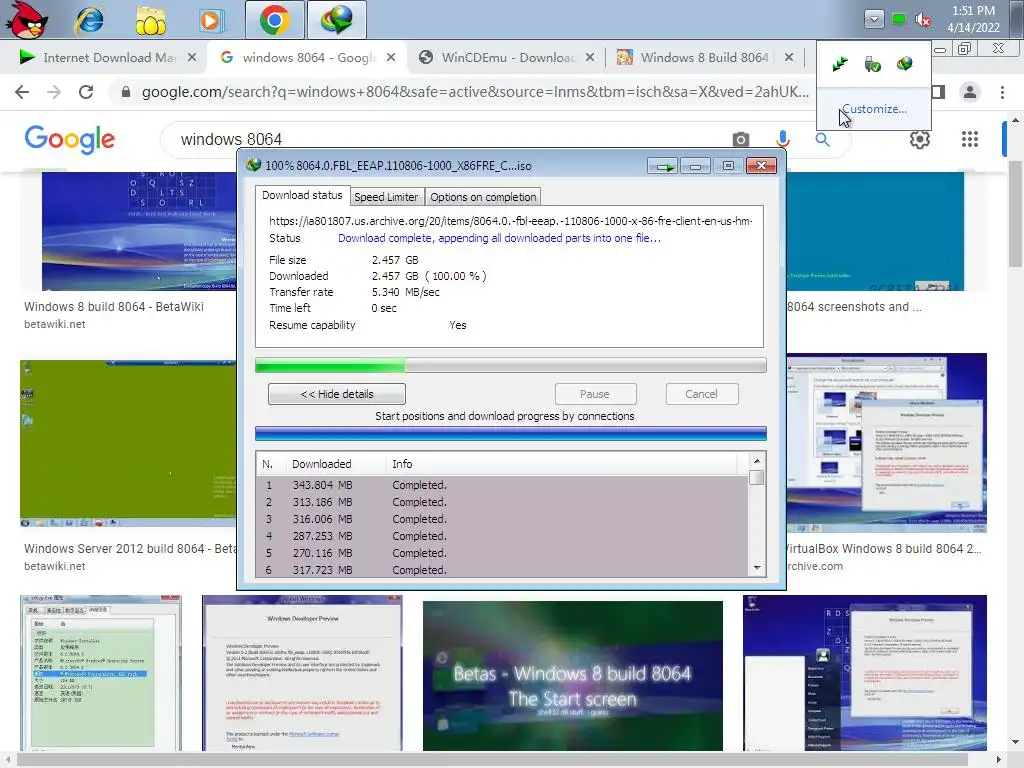The width and height of the screenshot is (1024, 768).
Task: Click the green download progress bar
Action: click(511, 365)
